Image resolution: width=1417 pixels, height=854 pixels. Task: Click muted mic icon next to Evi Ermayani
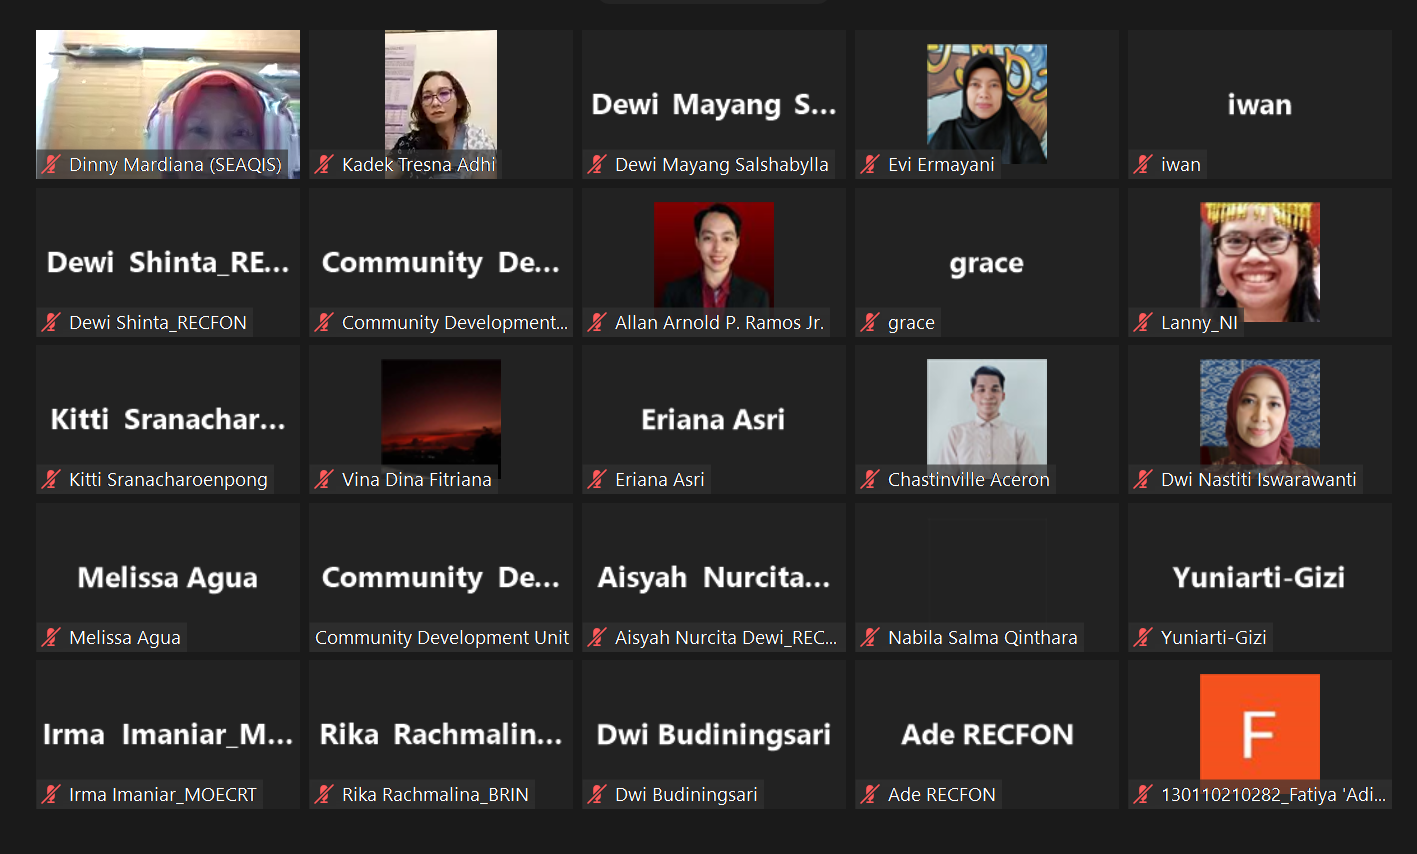(x=870, y=164)
